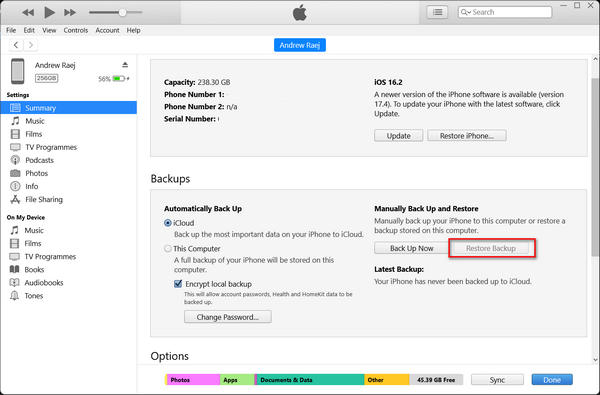Open Films under Settings
600x395 pixels.
33,134
